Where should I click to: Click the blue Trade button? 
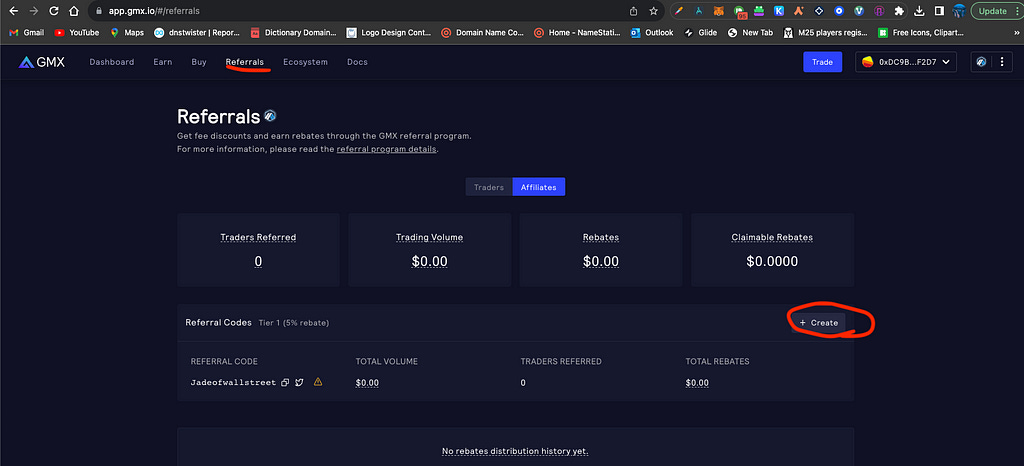822,62
